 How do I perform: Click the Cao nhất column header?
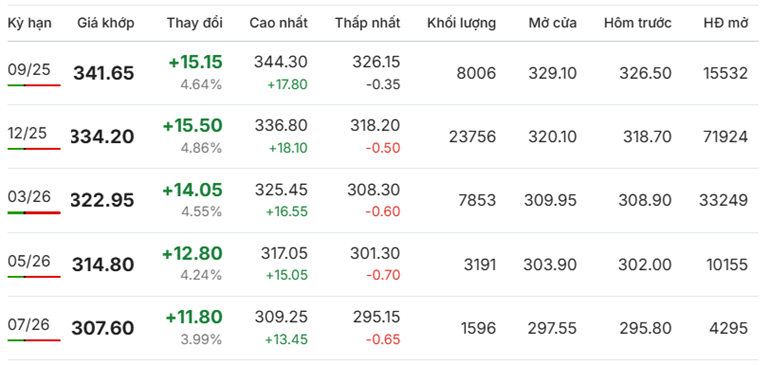(278, 23)
